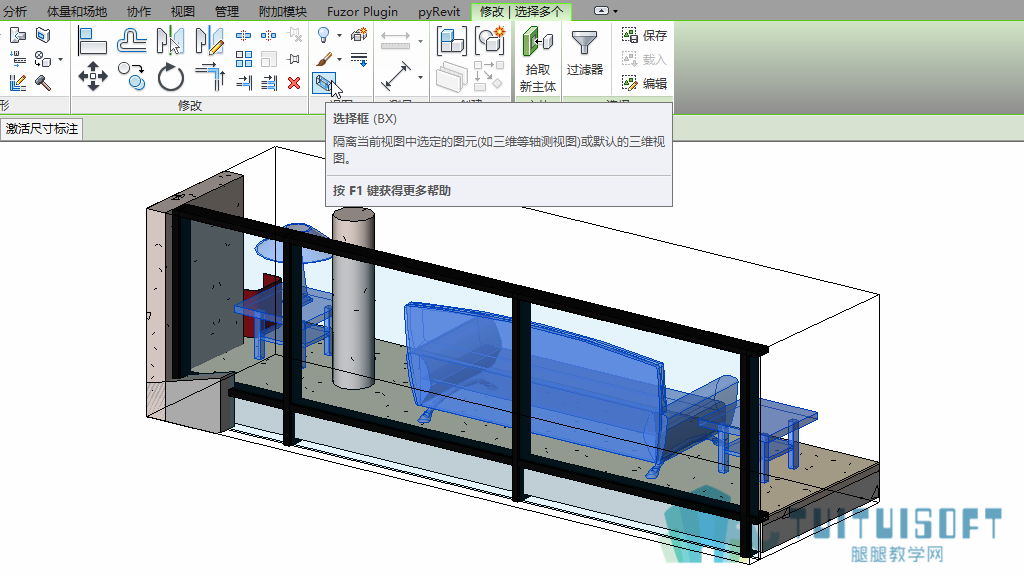Click the Override Graphics paintbrush
This screenshot has width=1024, height=576.
tap(324, 59)
